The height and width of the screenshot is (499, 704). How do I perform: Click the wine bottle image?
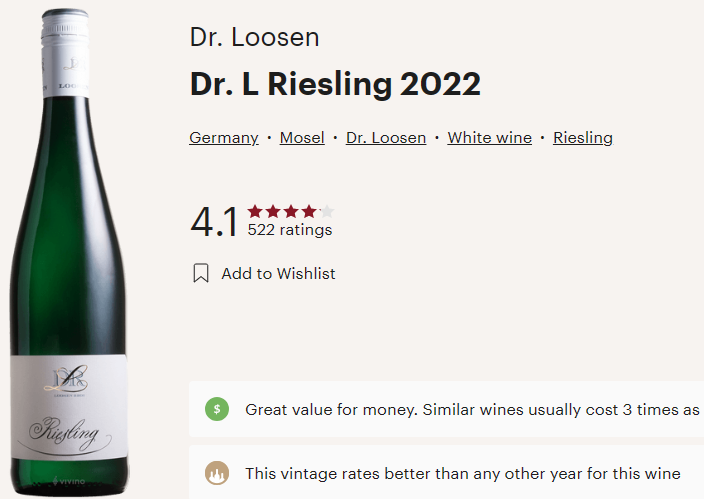click(70, 250)
